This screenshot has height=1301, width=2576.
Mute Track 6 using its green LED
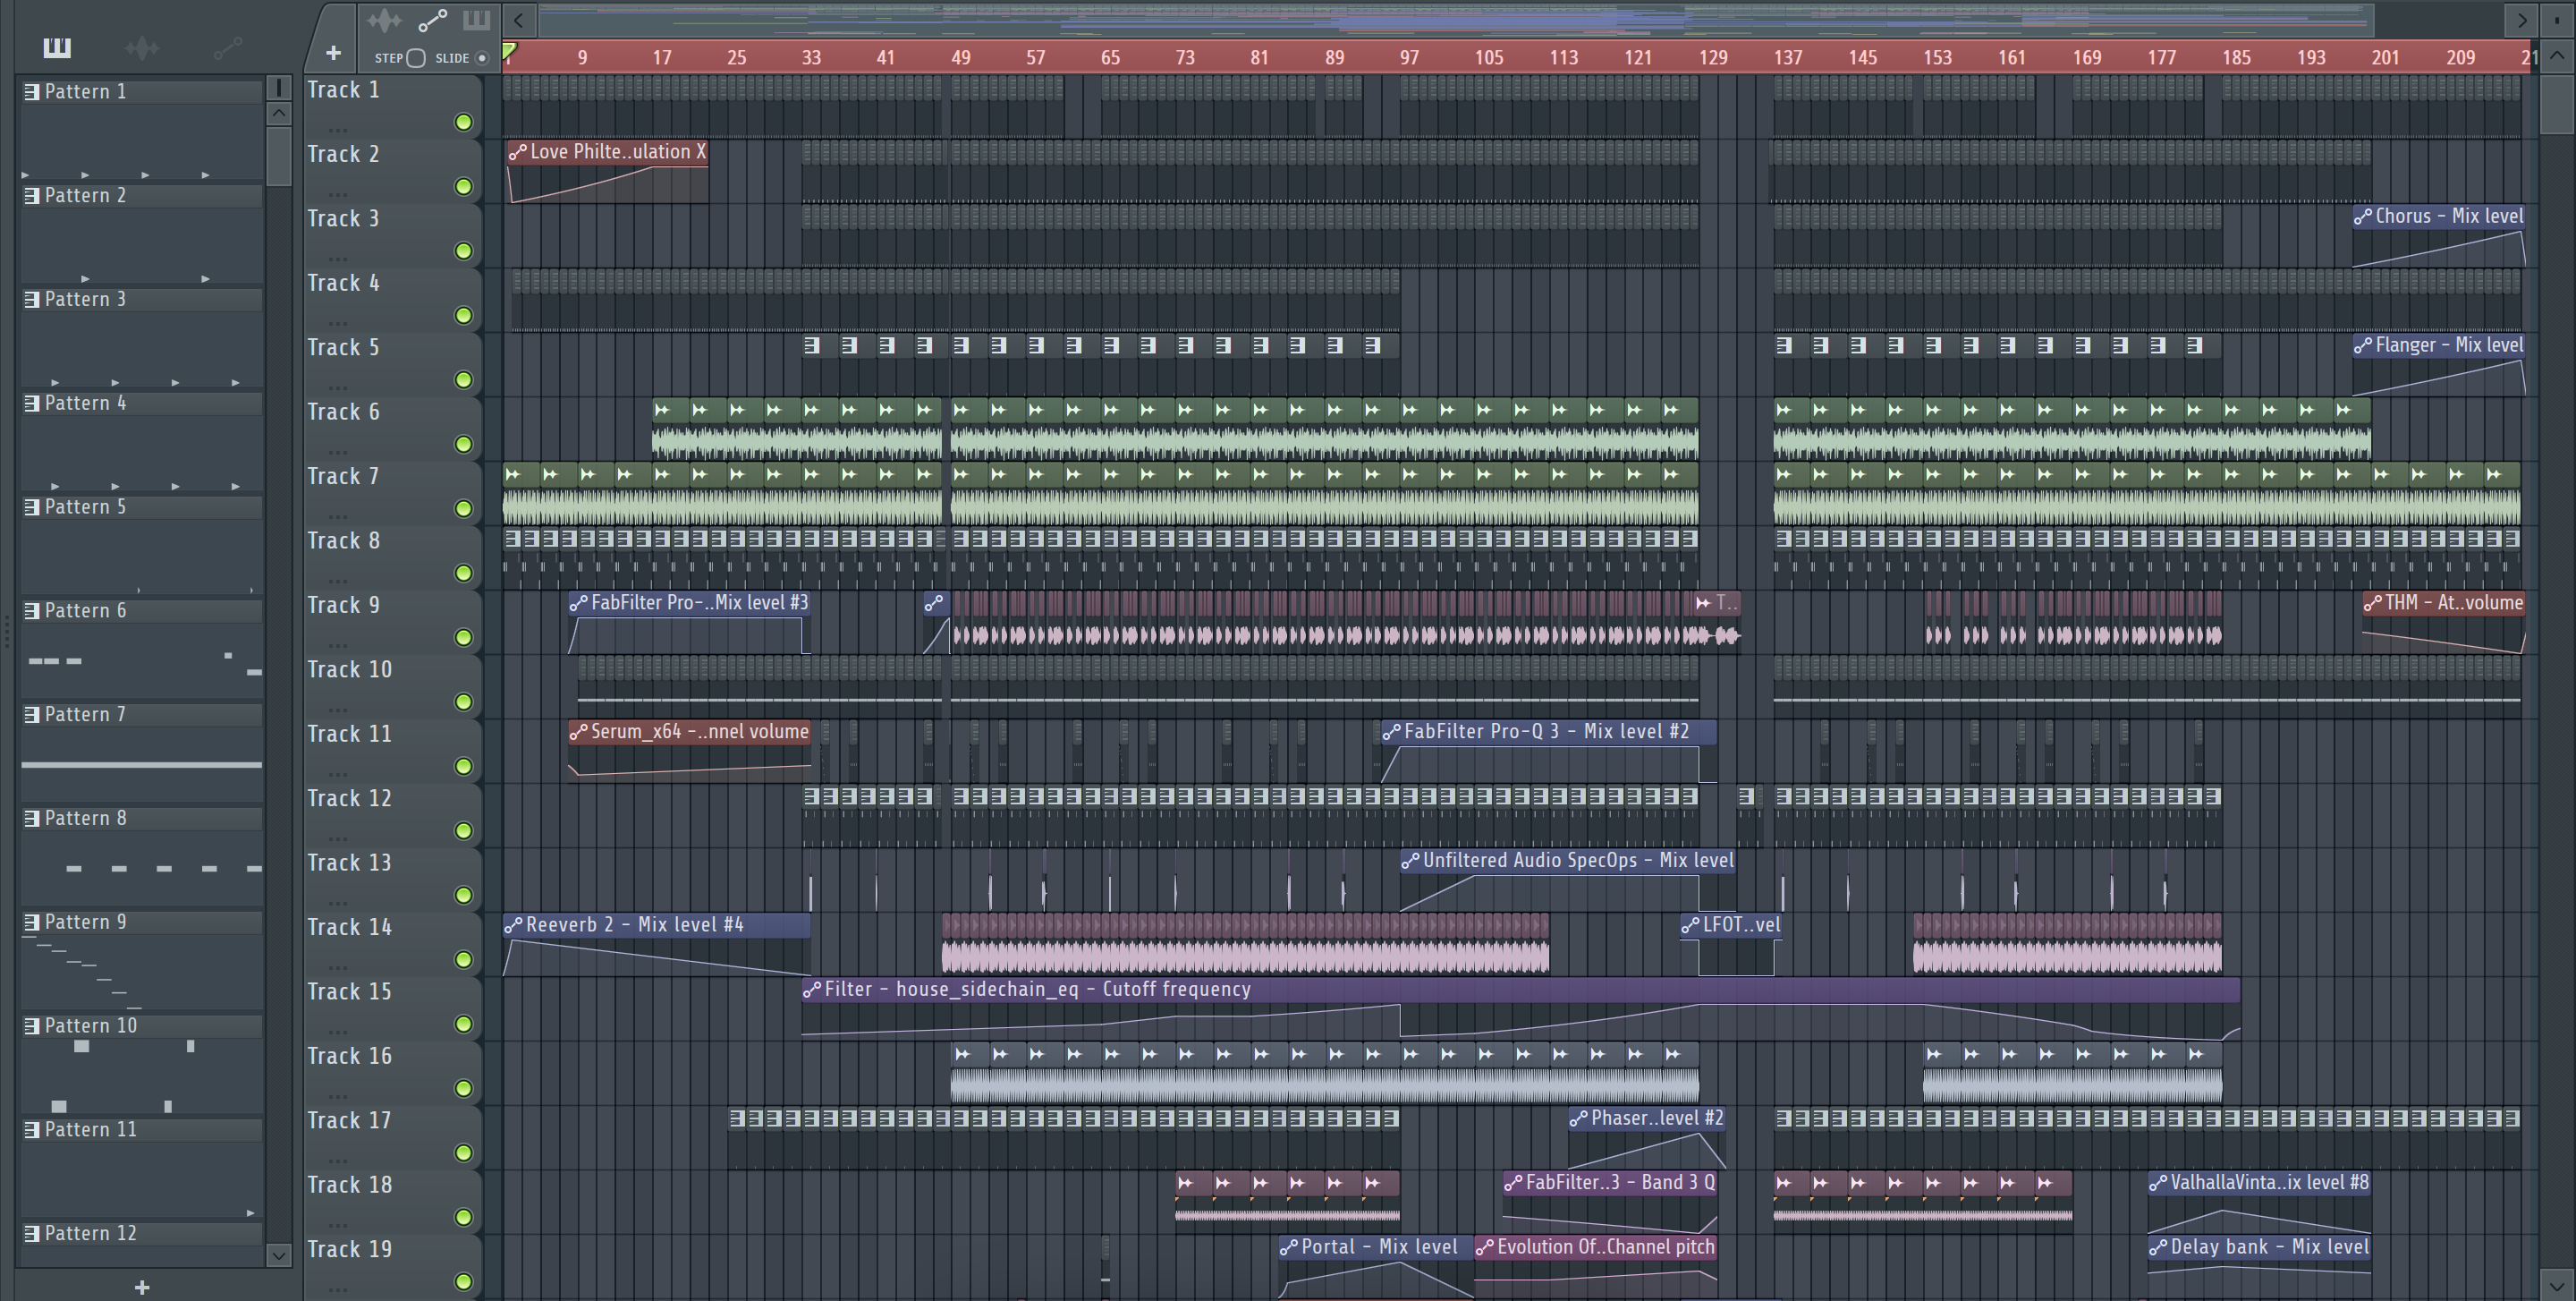(x=463, y=444)
